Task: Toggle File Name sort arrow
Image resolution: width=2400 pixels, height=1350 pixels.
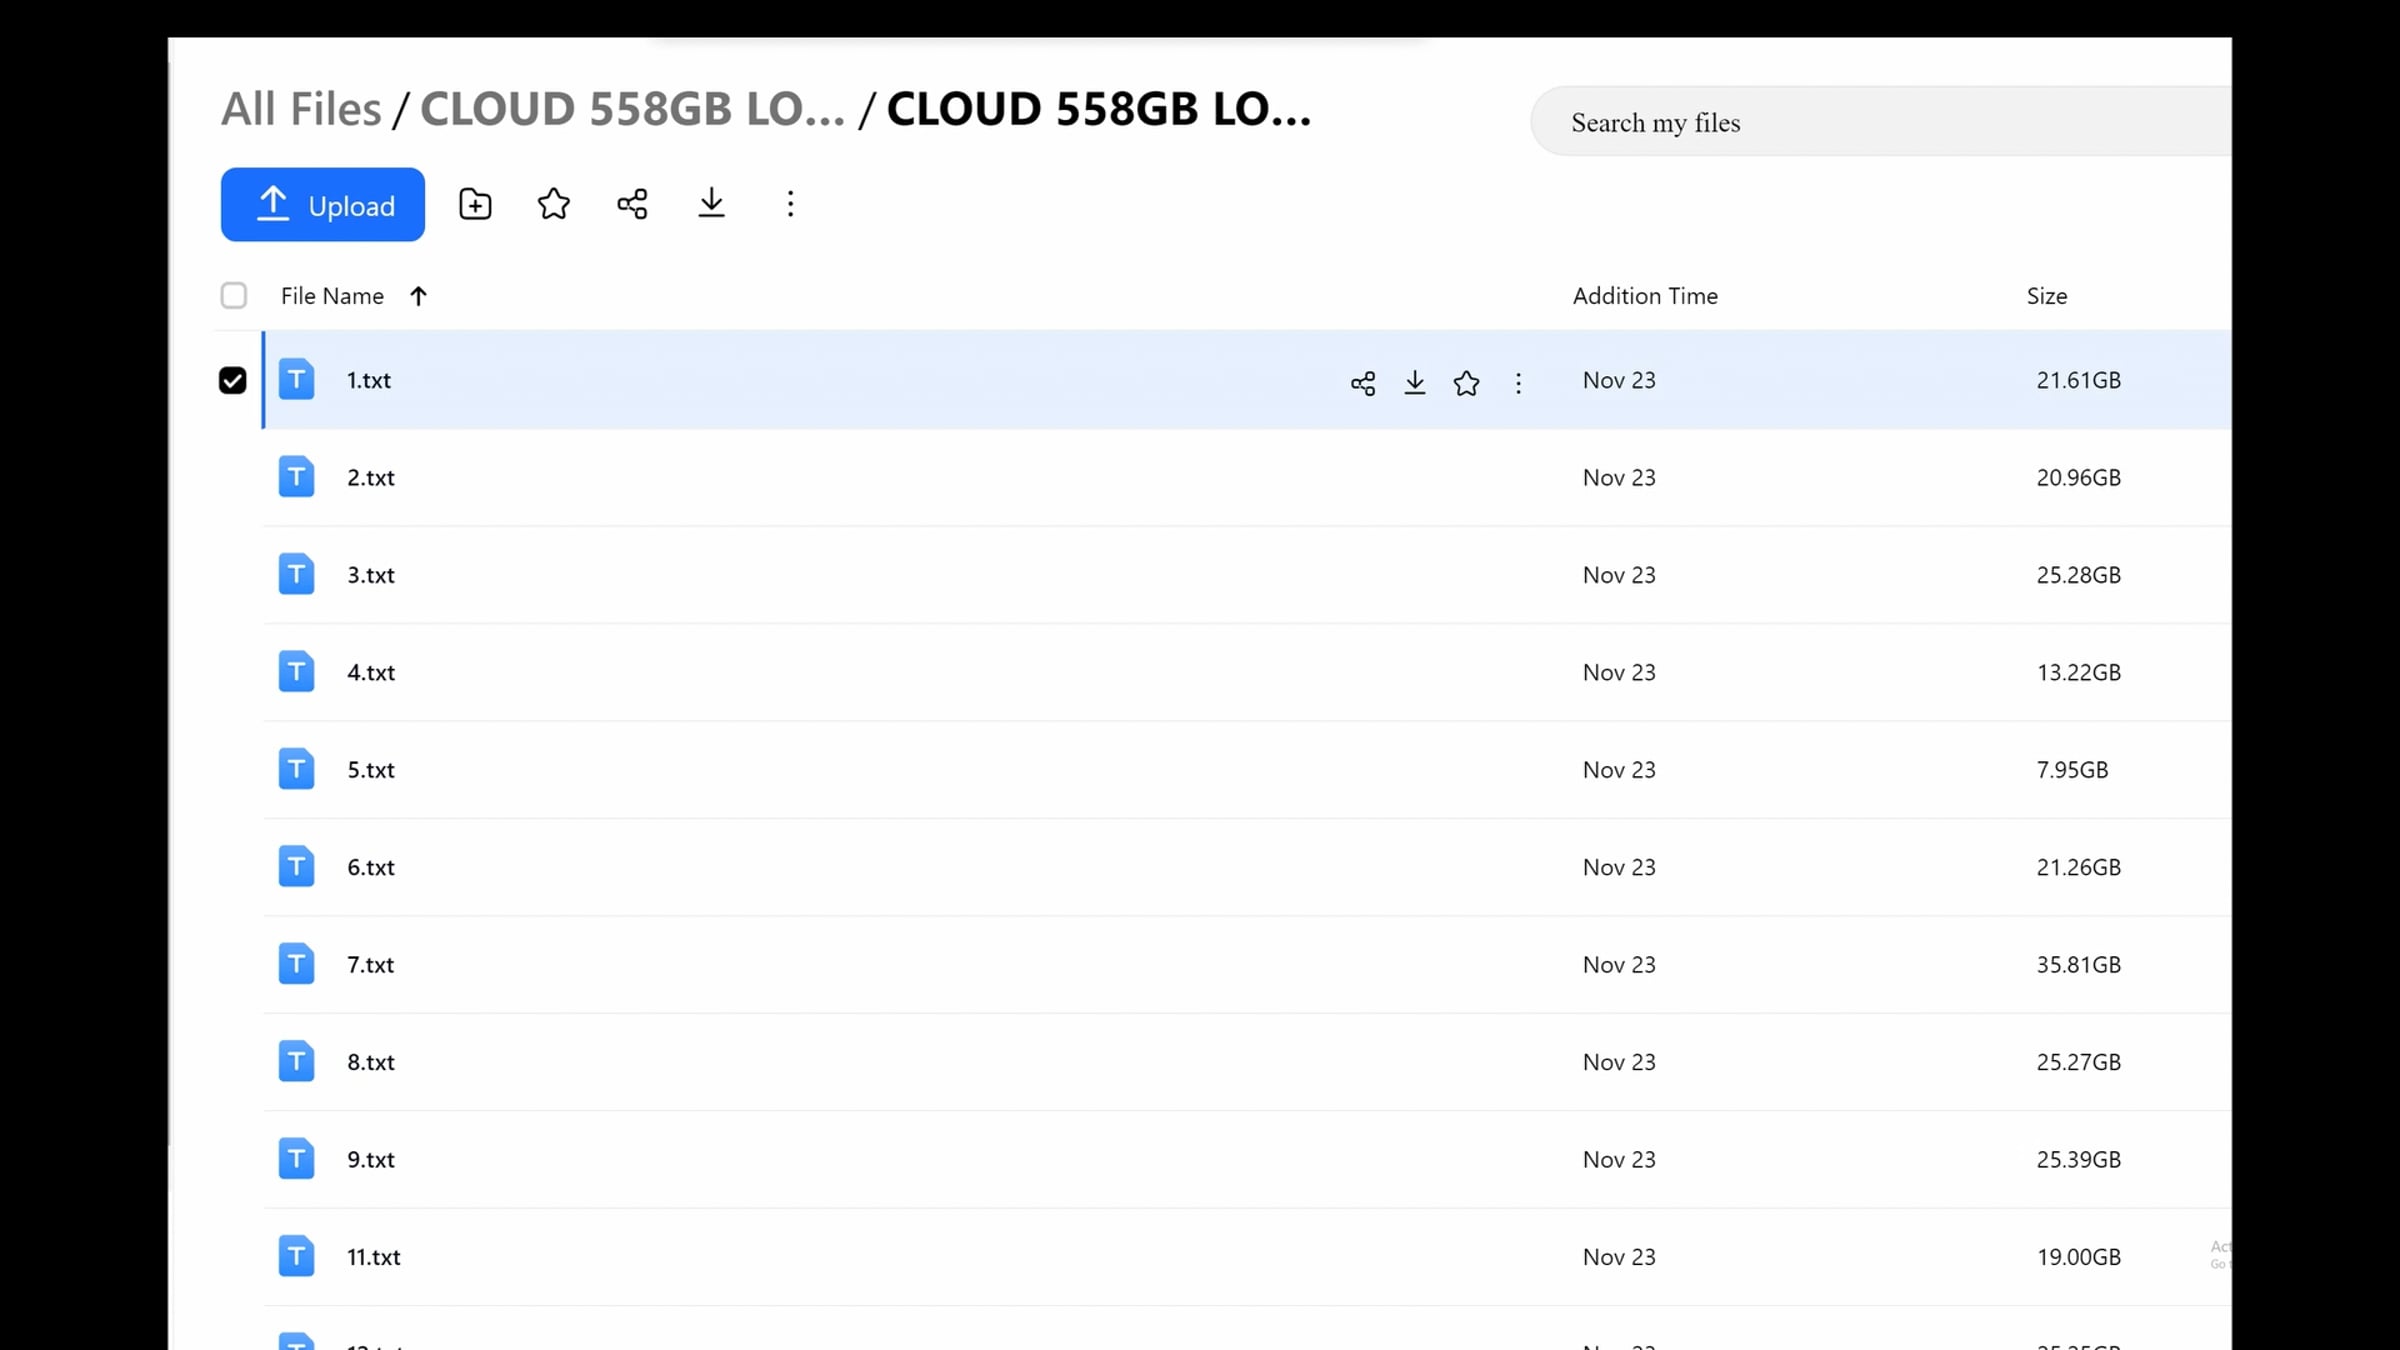Action: [x=418, y=296]
